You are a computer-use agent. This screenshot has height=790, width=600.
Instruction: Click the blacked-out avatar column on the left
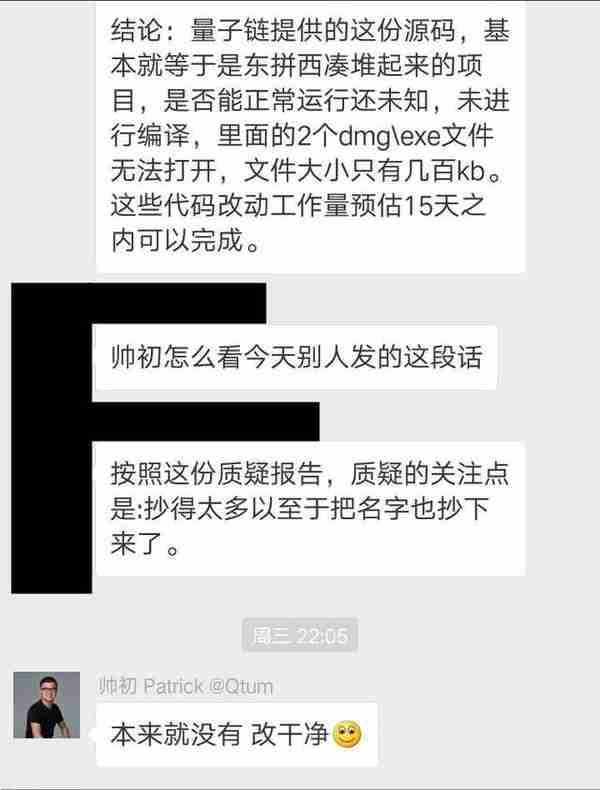coord(51,438)
